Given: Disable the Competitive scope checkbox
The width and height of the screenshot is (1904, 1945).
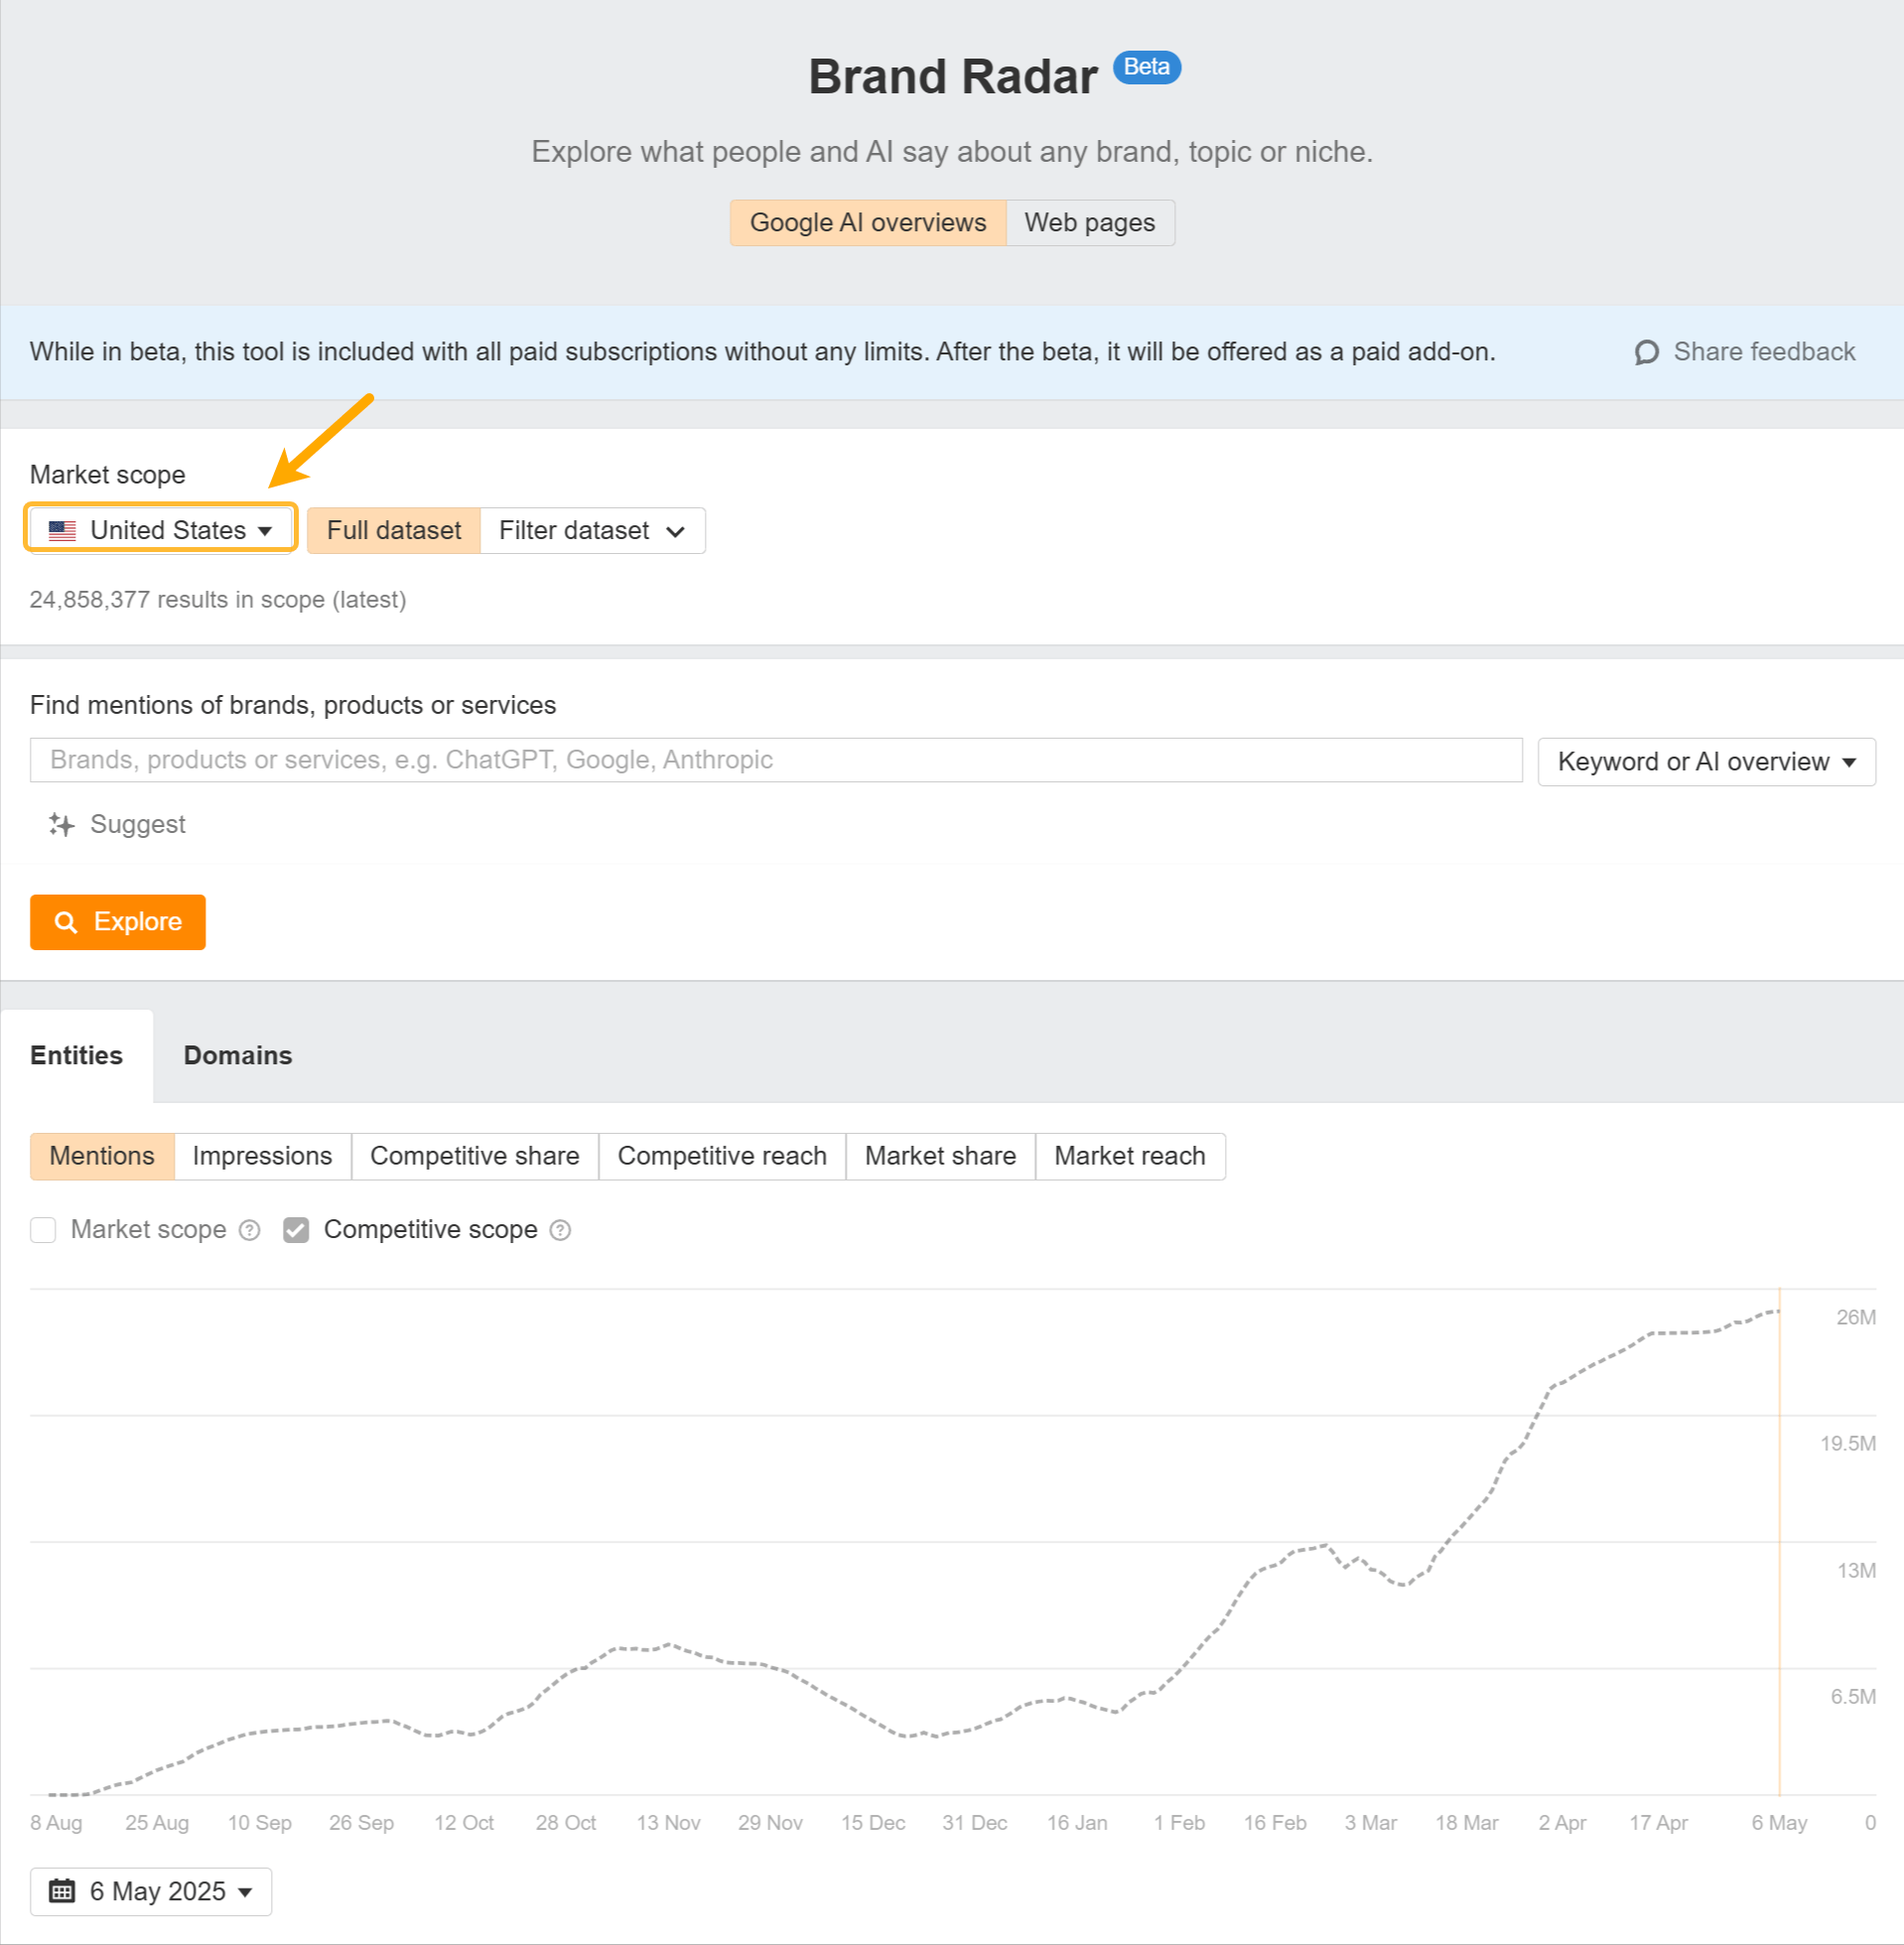Looking at the screenshot, I should coord(295,1230).
